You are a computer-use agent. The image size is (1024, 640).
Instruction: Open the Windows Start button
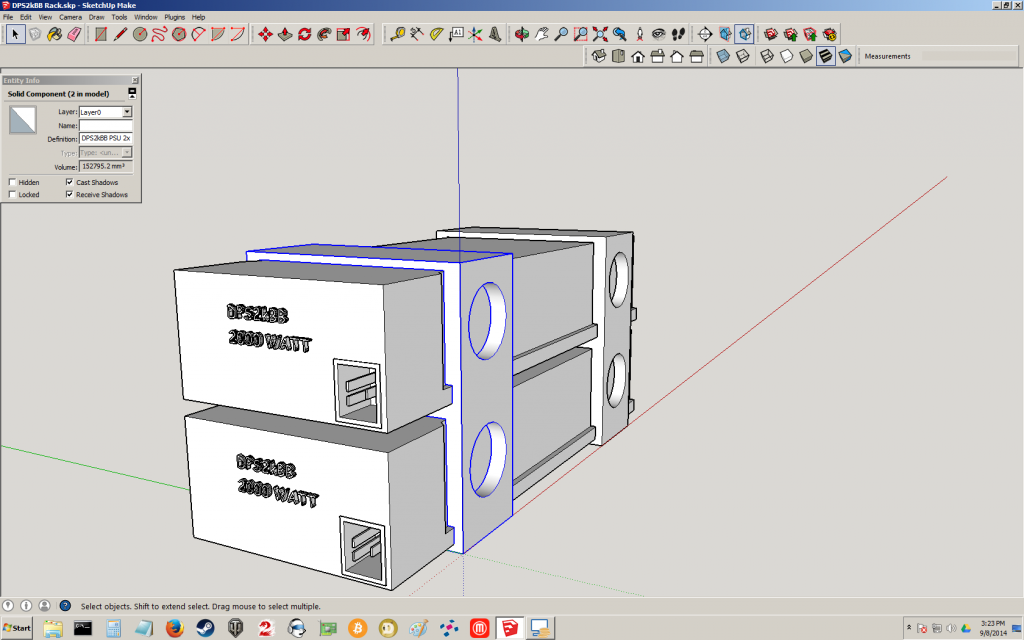[17, 628]
